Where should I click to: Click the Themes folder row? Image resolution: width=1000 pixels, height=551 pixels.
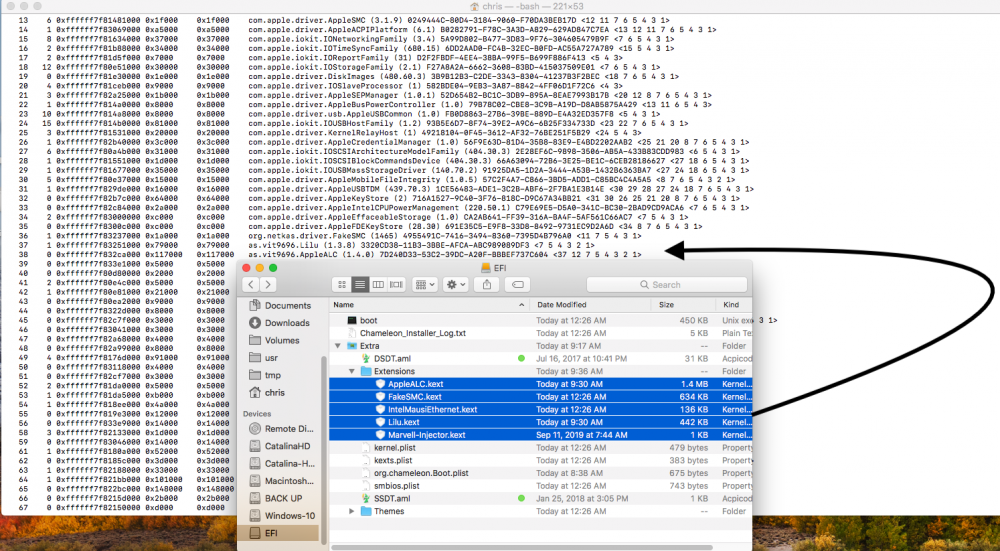(541, 511)
